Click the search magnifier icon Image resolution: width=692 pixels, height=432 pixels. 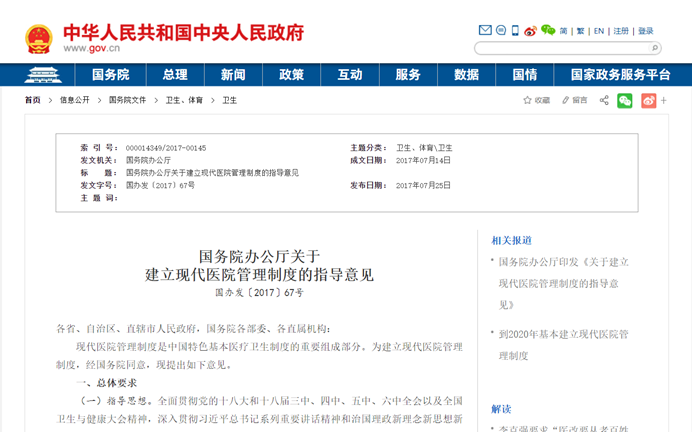point(655,48)
